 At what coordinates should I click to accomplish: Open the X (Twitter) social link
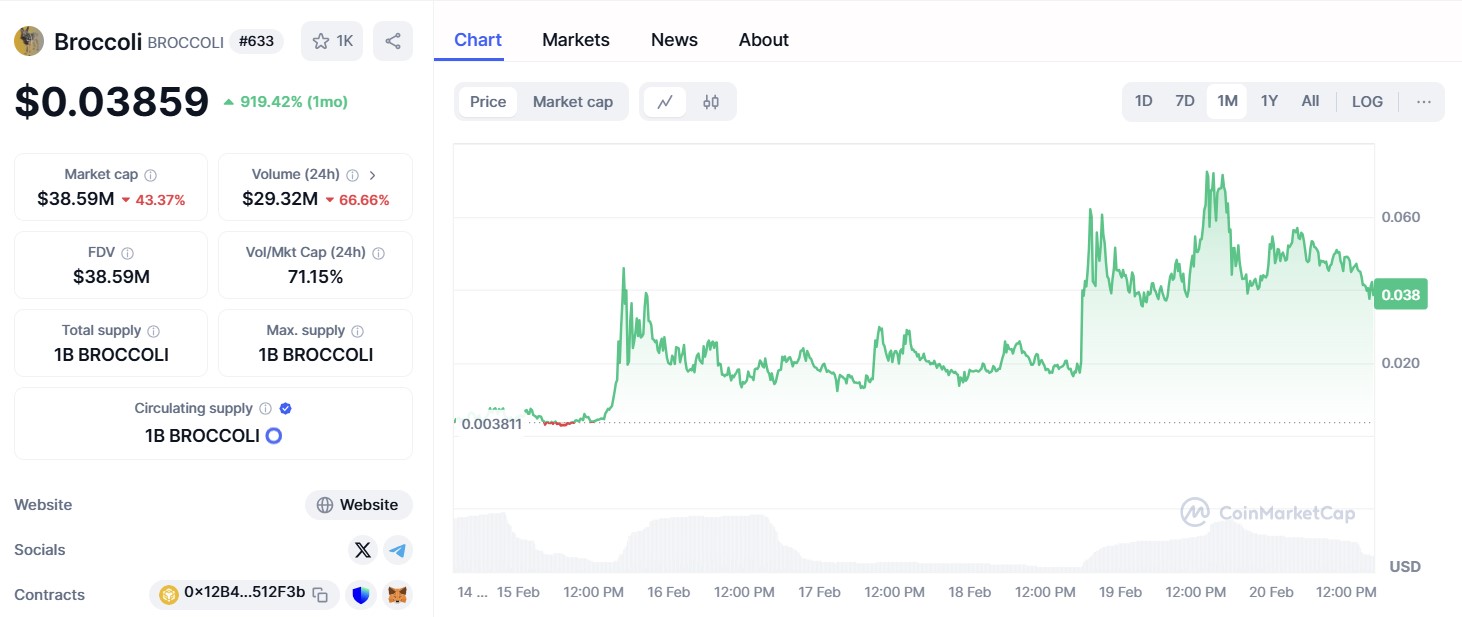click(x=363, y=550)
